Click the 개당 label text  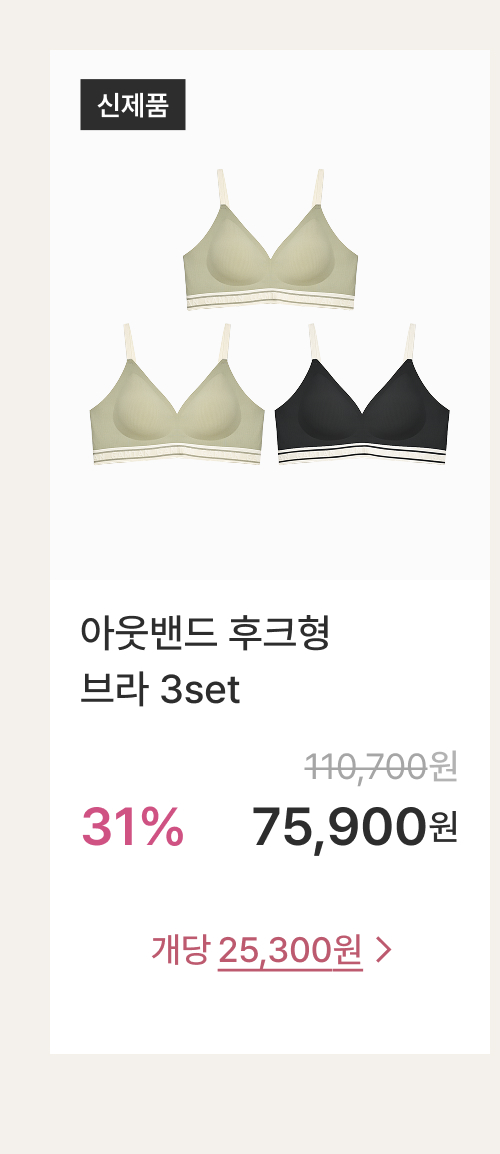[180, 950]
